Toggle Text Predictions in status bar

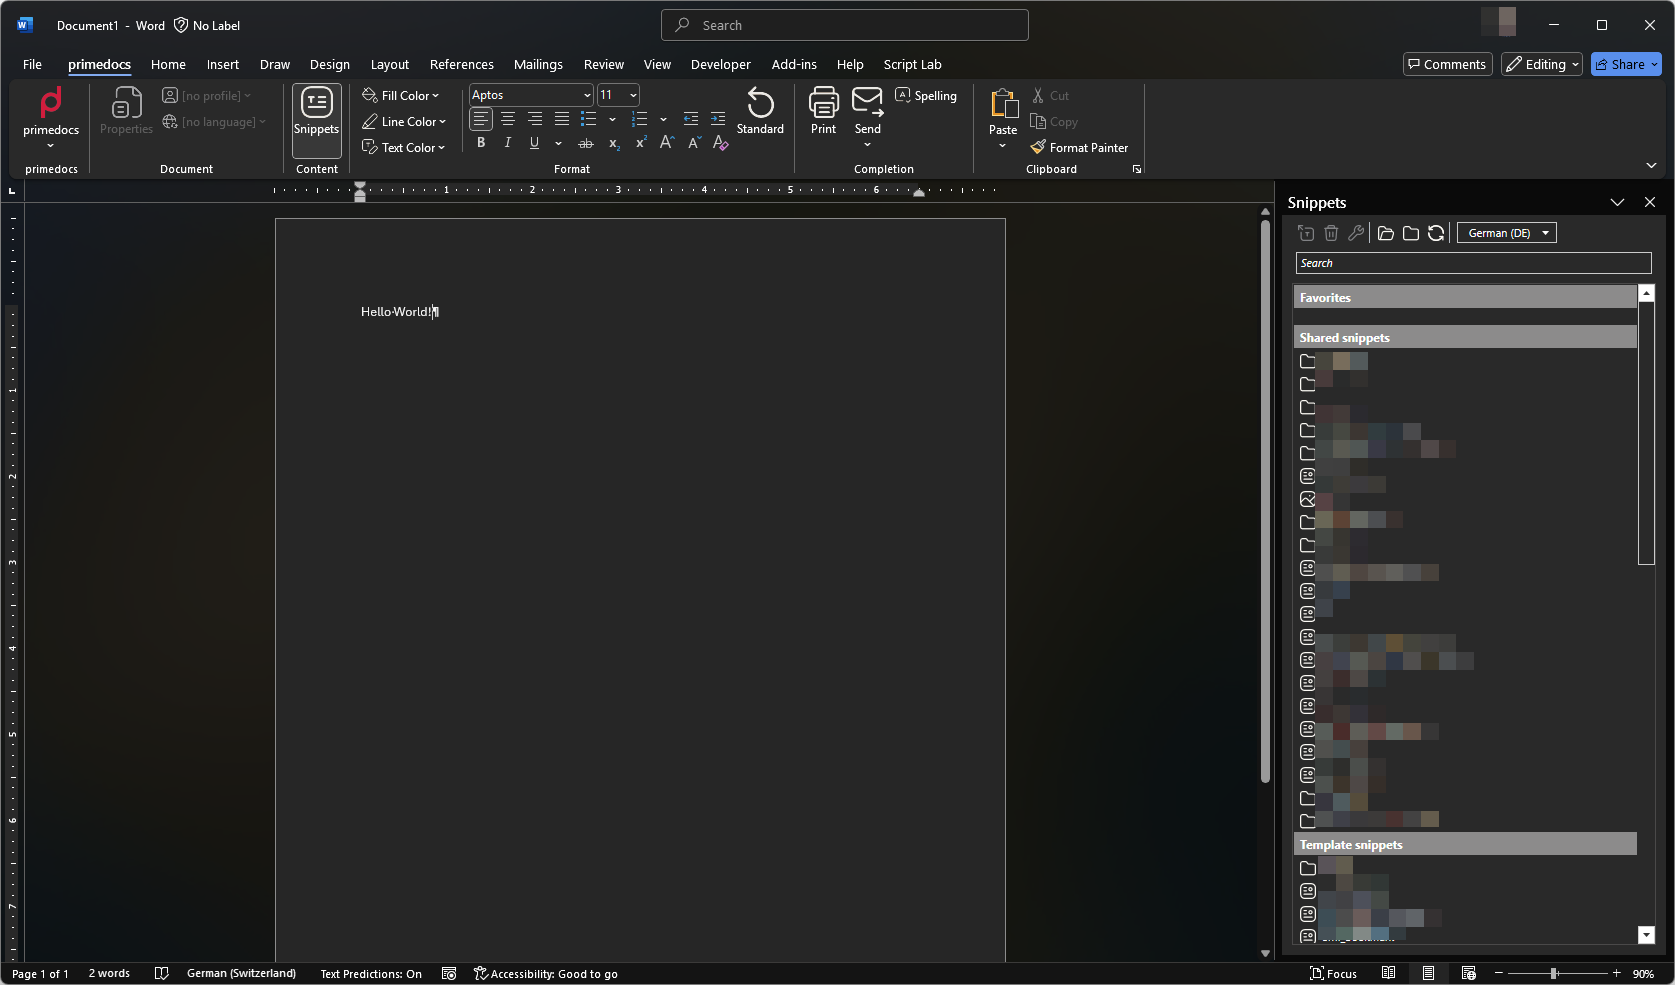pyautogui.click(x=371, y=974)
